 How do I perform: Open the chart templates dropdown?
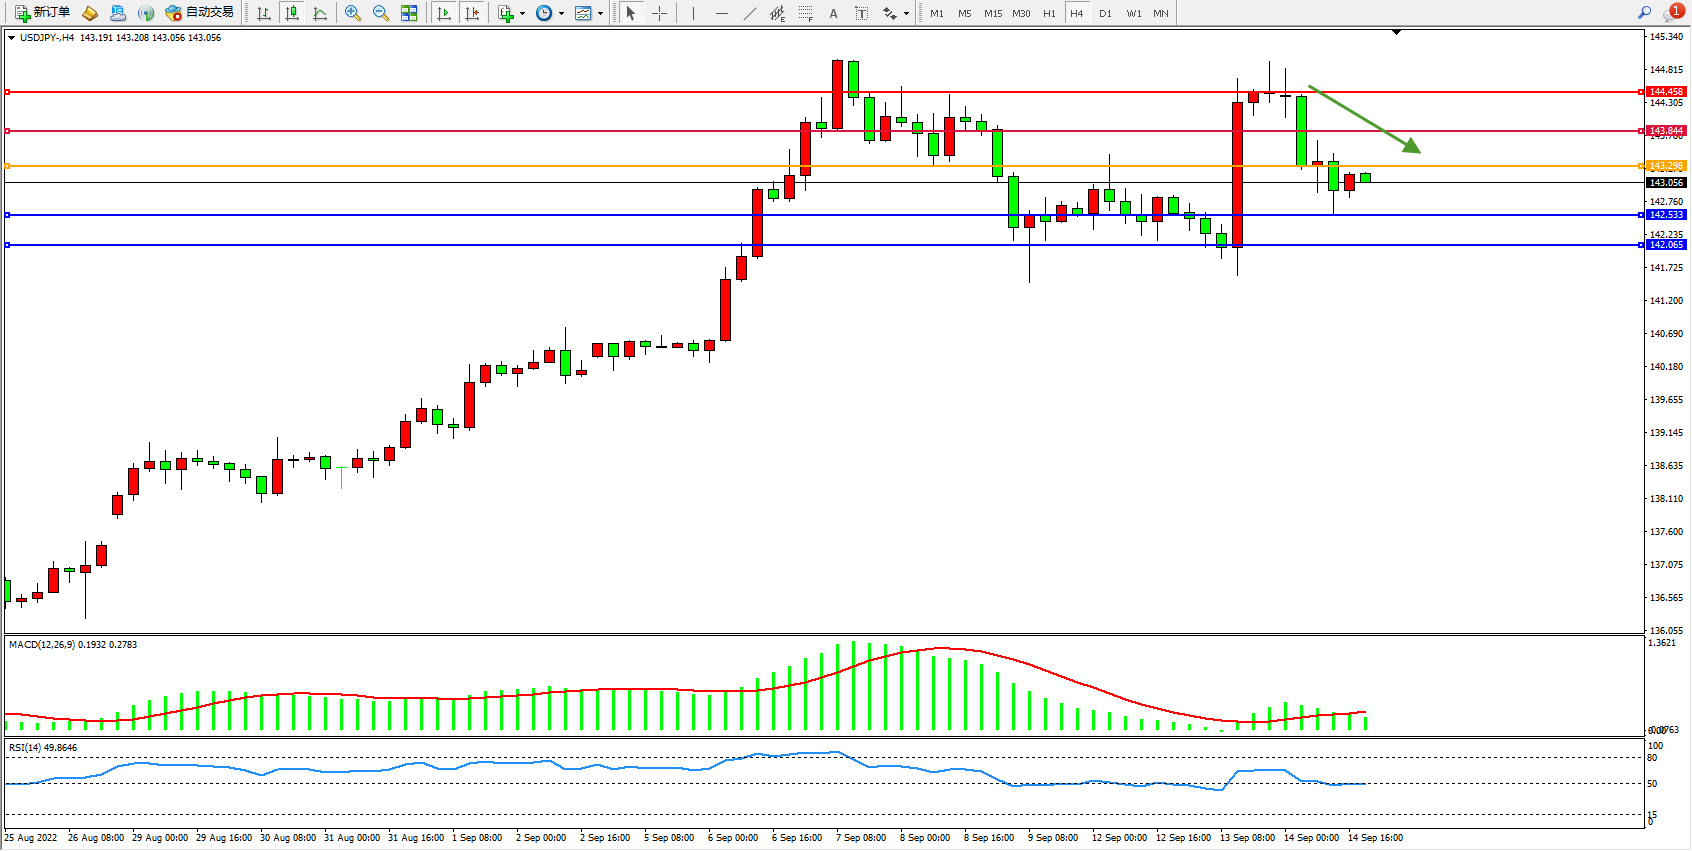(x=600, y=14)
